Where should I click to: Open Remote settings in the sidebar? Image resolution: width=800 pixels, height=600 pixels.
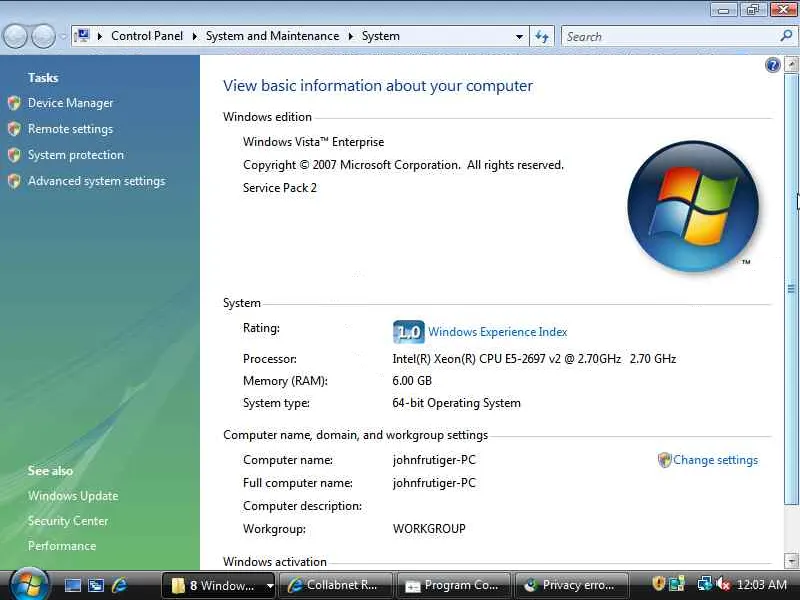70,129
